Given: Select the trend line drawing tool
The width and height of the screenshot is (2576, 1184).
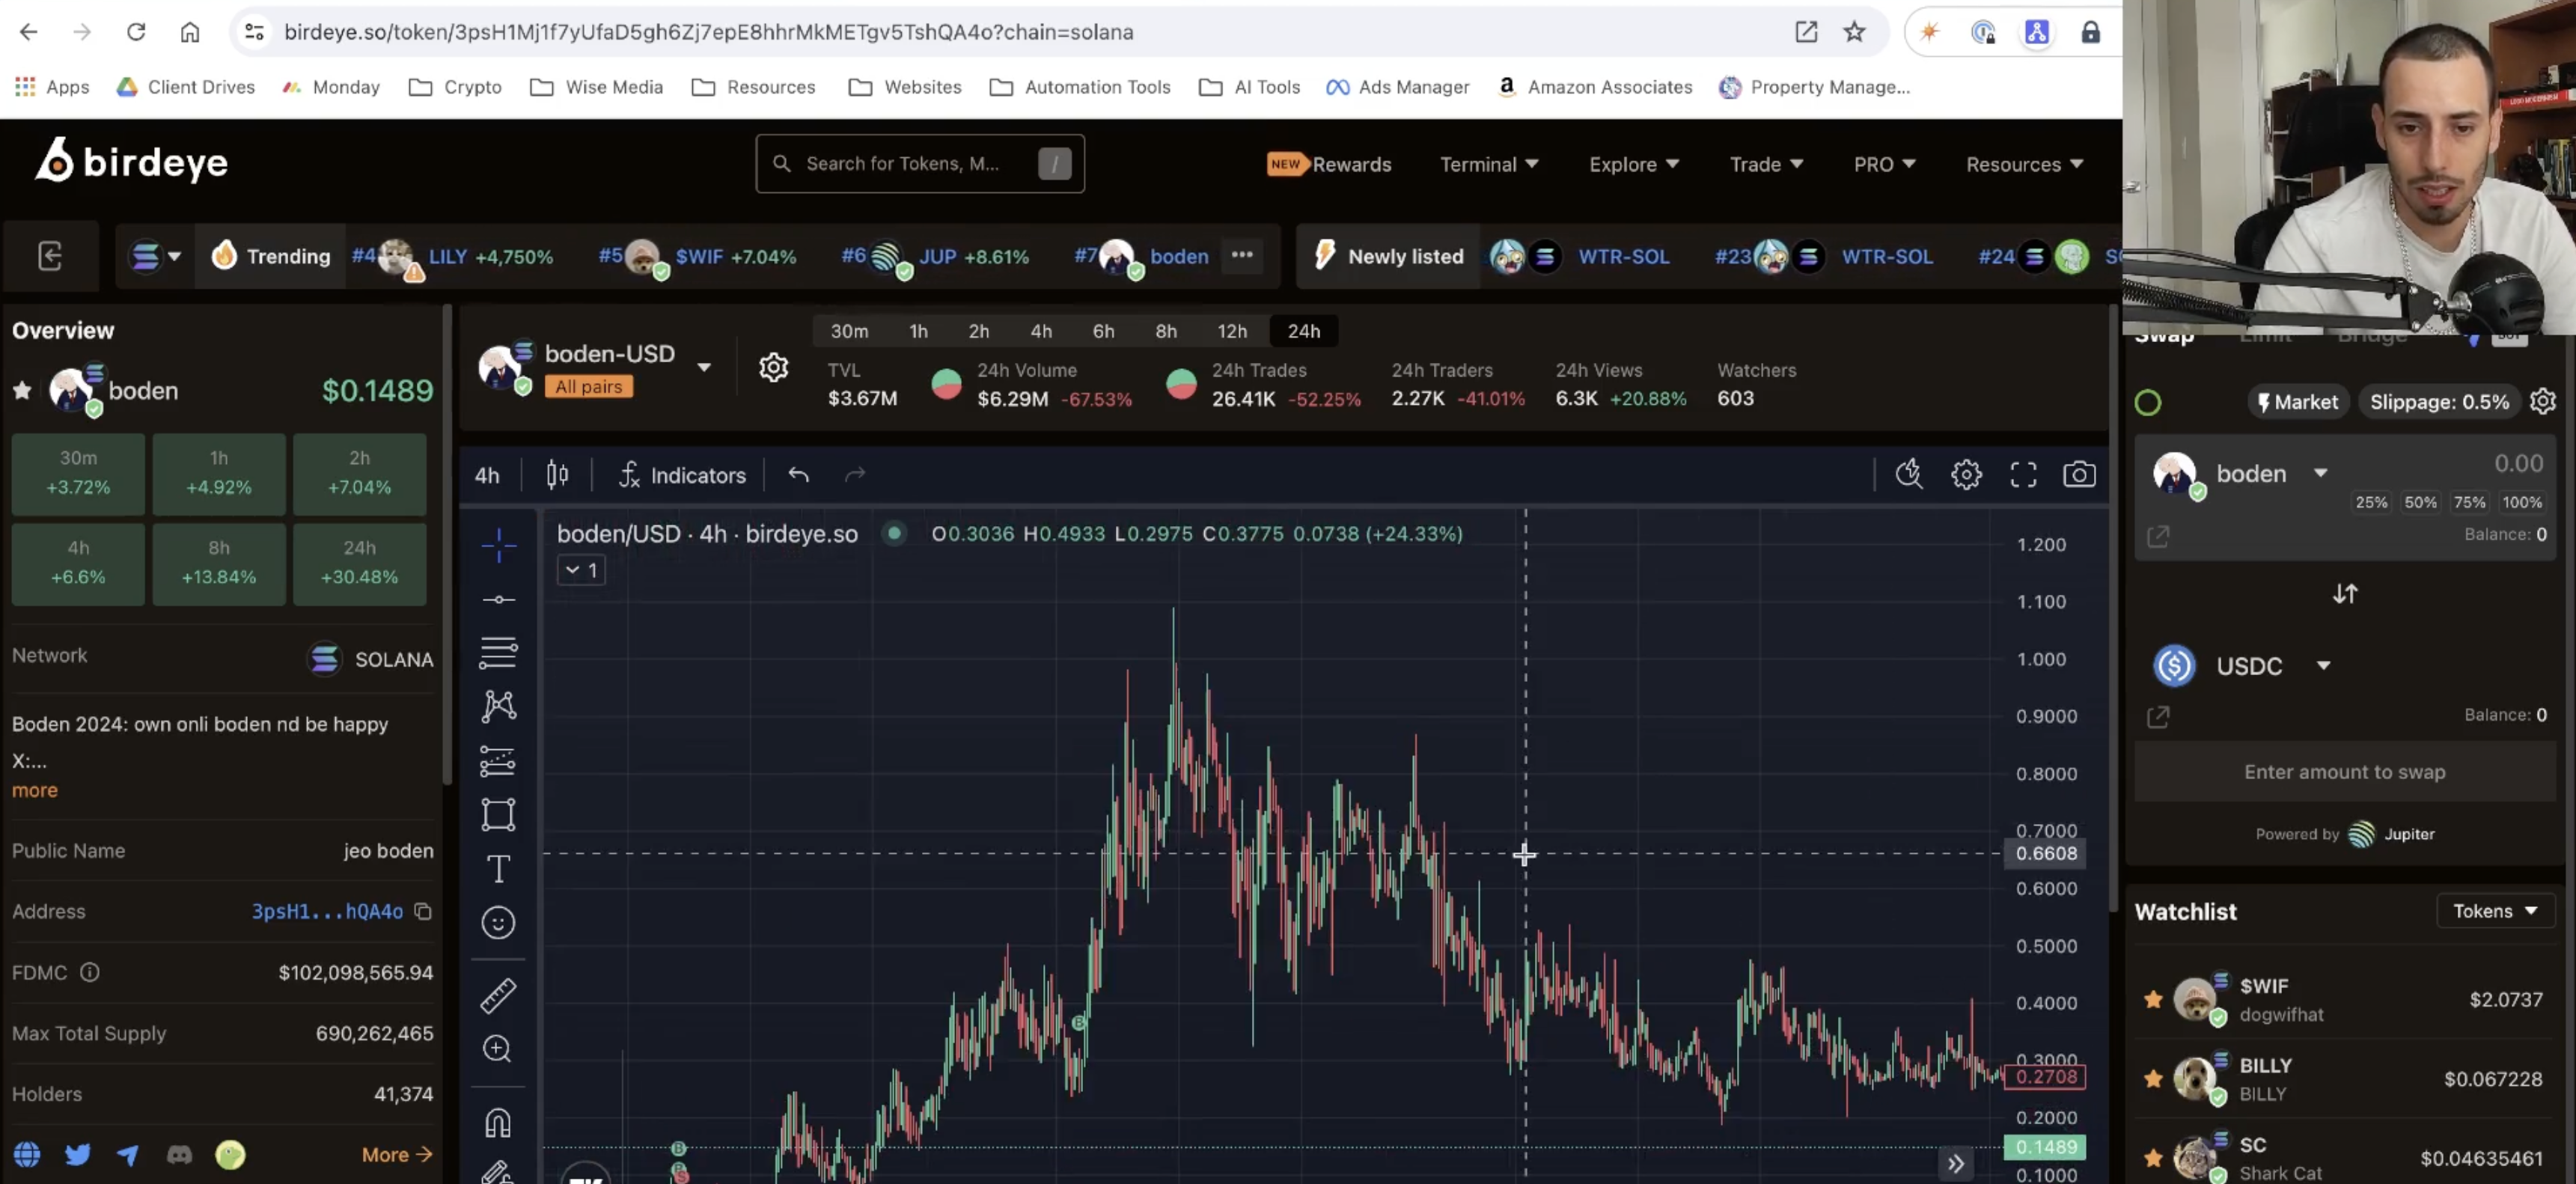Looking at the screenshot, I should click(498, 600).
